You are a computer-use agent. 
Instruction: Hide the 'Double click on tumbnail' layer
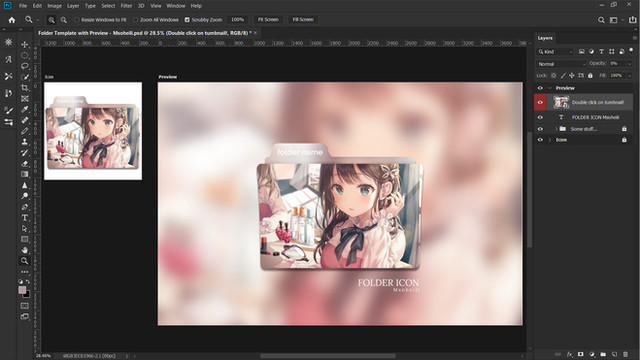tap(540, 102)
